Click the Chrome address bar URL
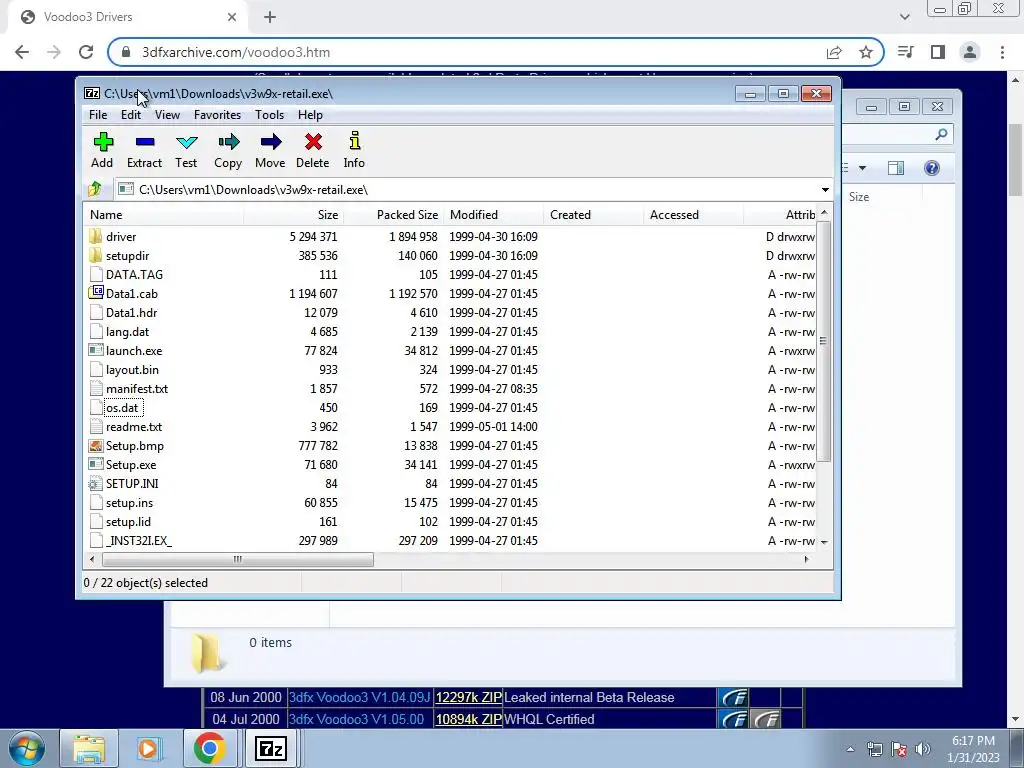 click(x=236, y=52)
